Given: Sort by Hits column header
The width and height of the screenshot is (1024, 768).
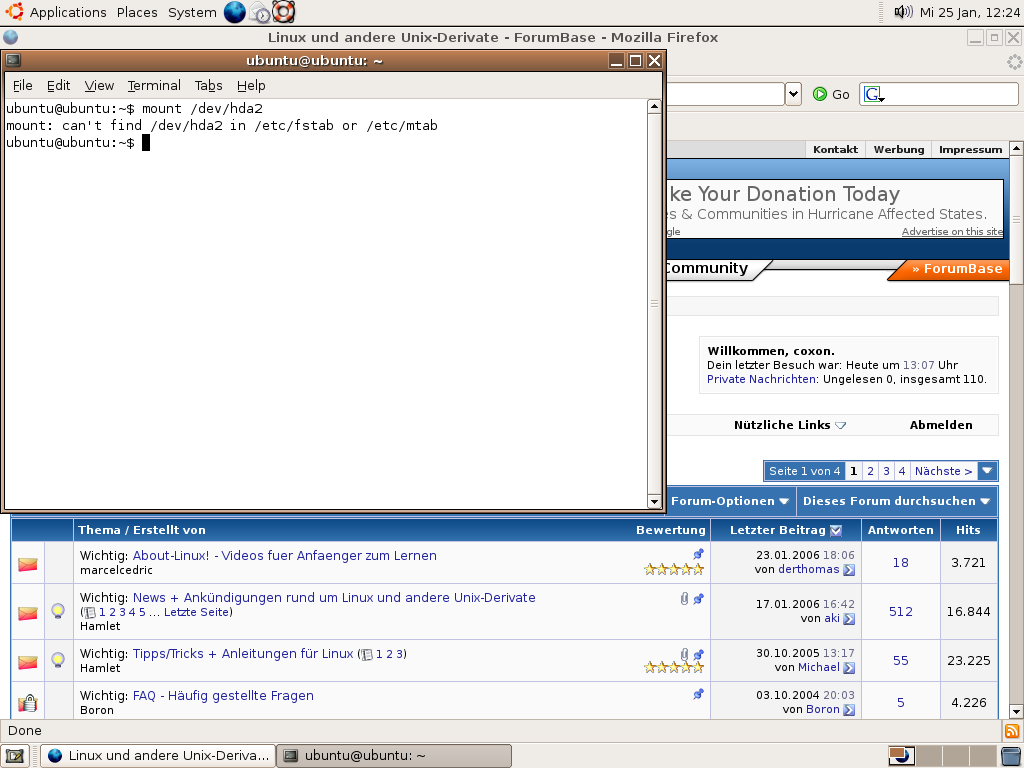Looking at the screenshot, I should tap(968, 530).
